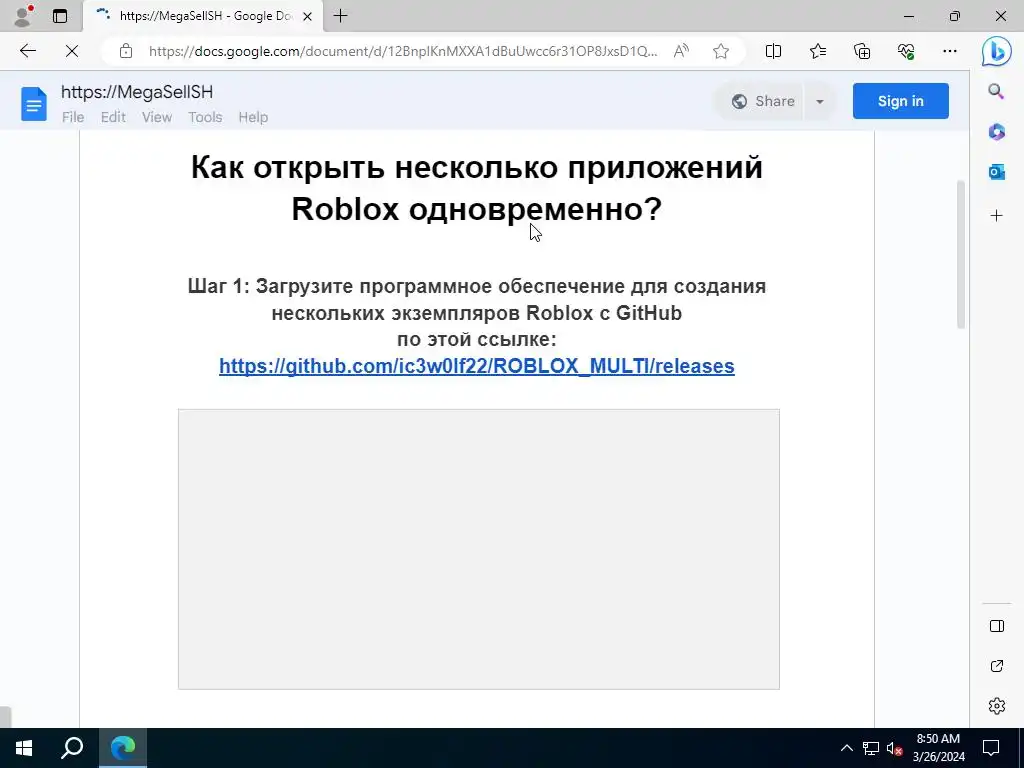
Task: Toggle sidebar panel layout icon
Action: pos(997,626)
